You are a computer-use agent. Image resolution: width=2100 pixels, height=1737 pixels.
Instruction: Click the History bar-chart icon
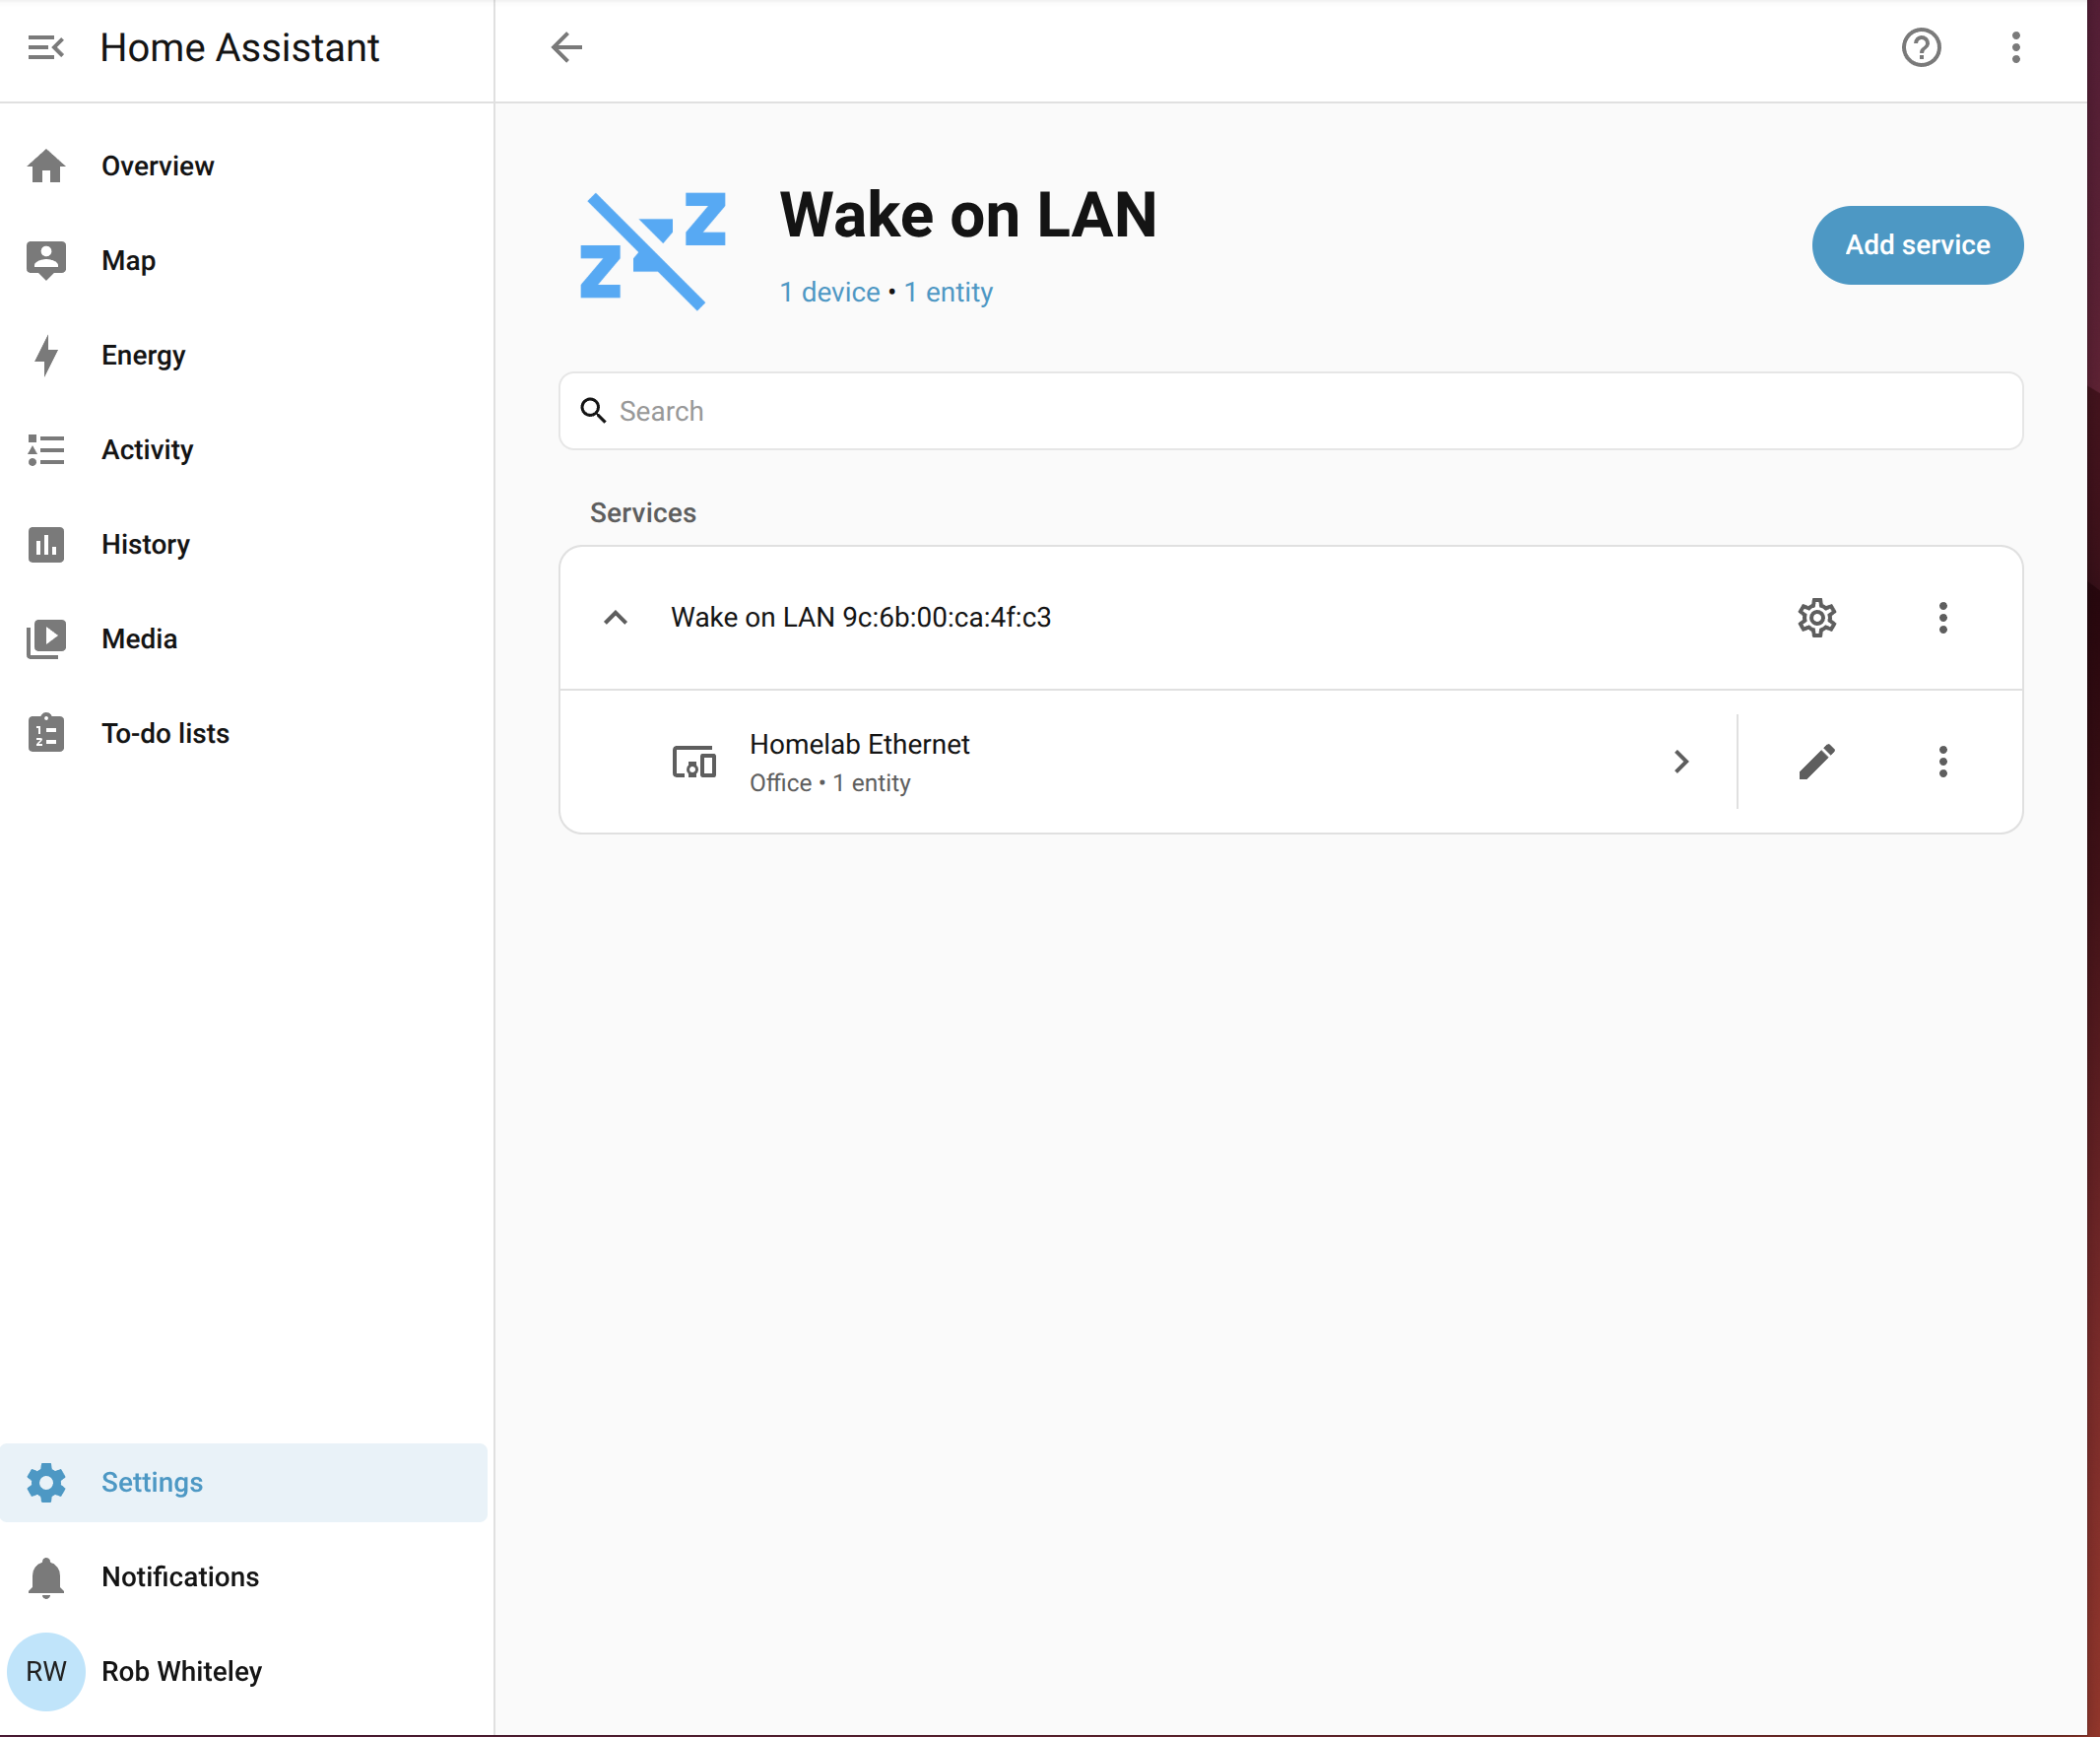click(x=46, y=544)
